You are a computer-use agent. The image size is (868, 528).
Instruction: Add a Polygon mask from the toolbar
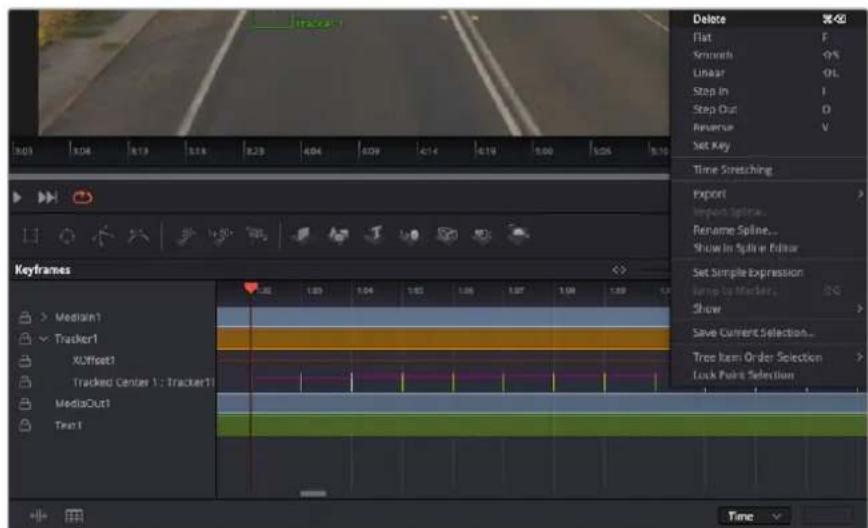pyautogui.click(x=103, y=236)
